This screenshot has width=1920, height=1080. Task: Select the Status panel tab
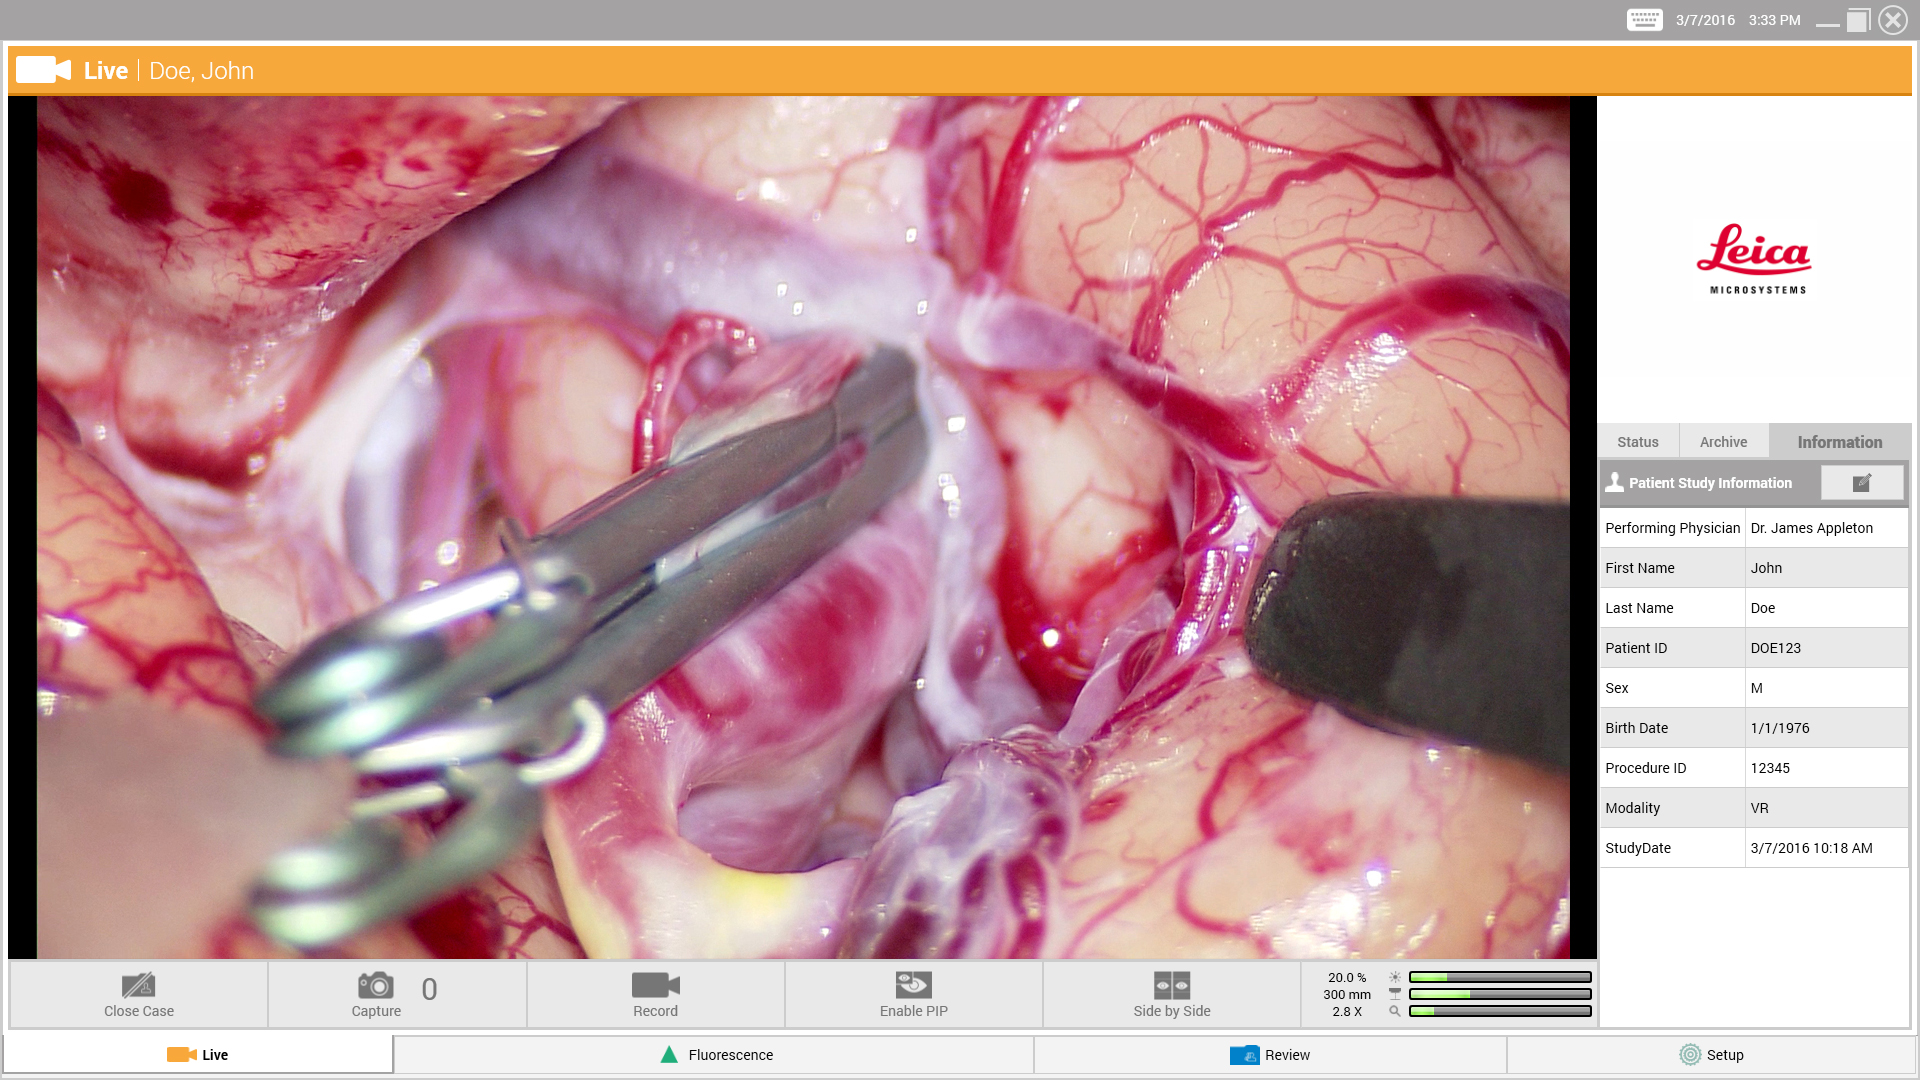(1638, 442)
